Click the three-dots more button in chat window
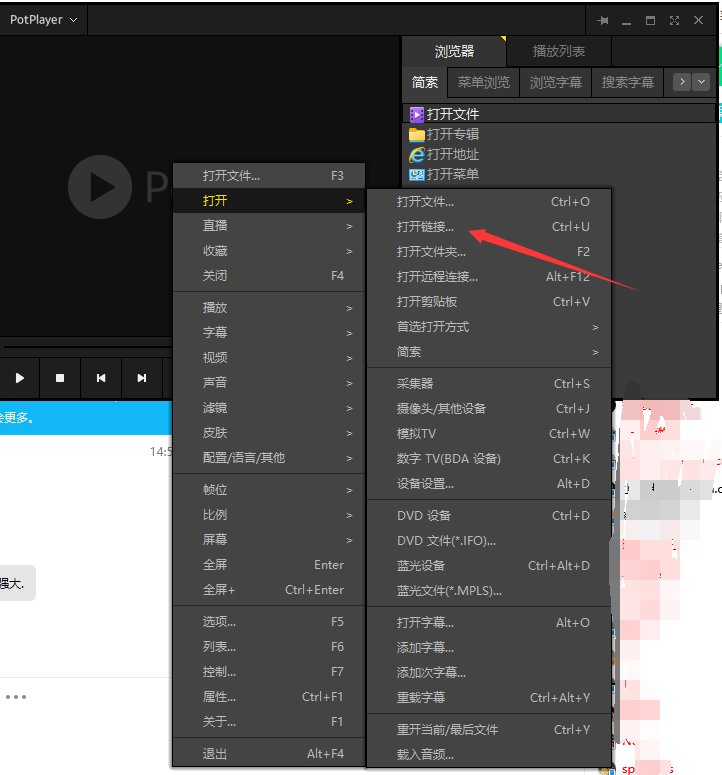 click(16, 697)
